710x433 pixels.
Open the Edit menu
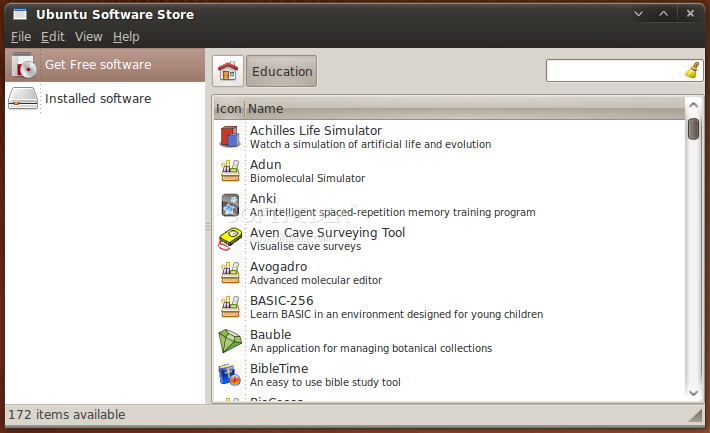tap(53, 37)
